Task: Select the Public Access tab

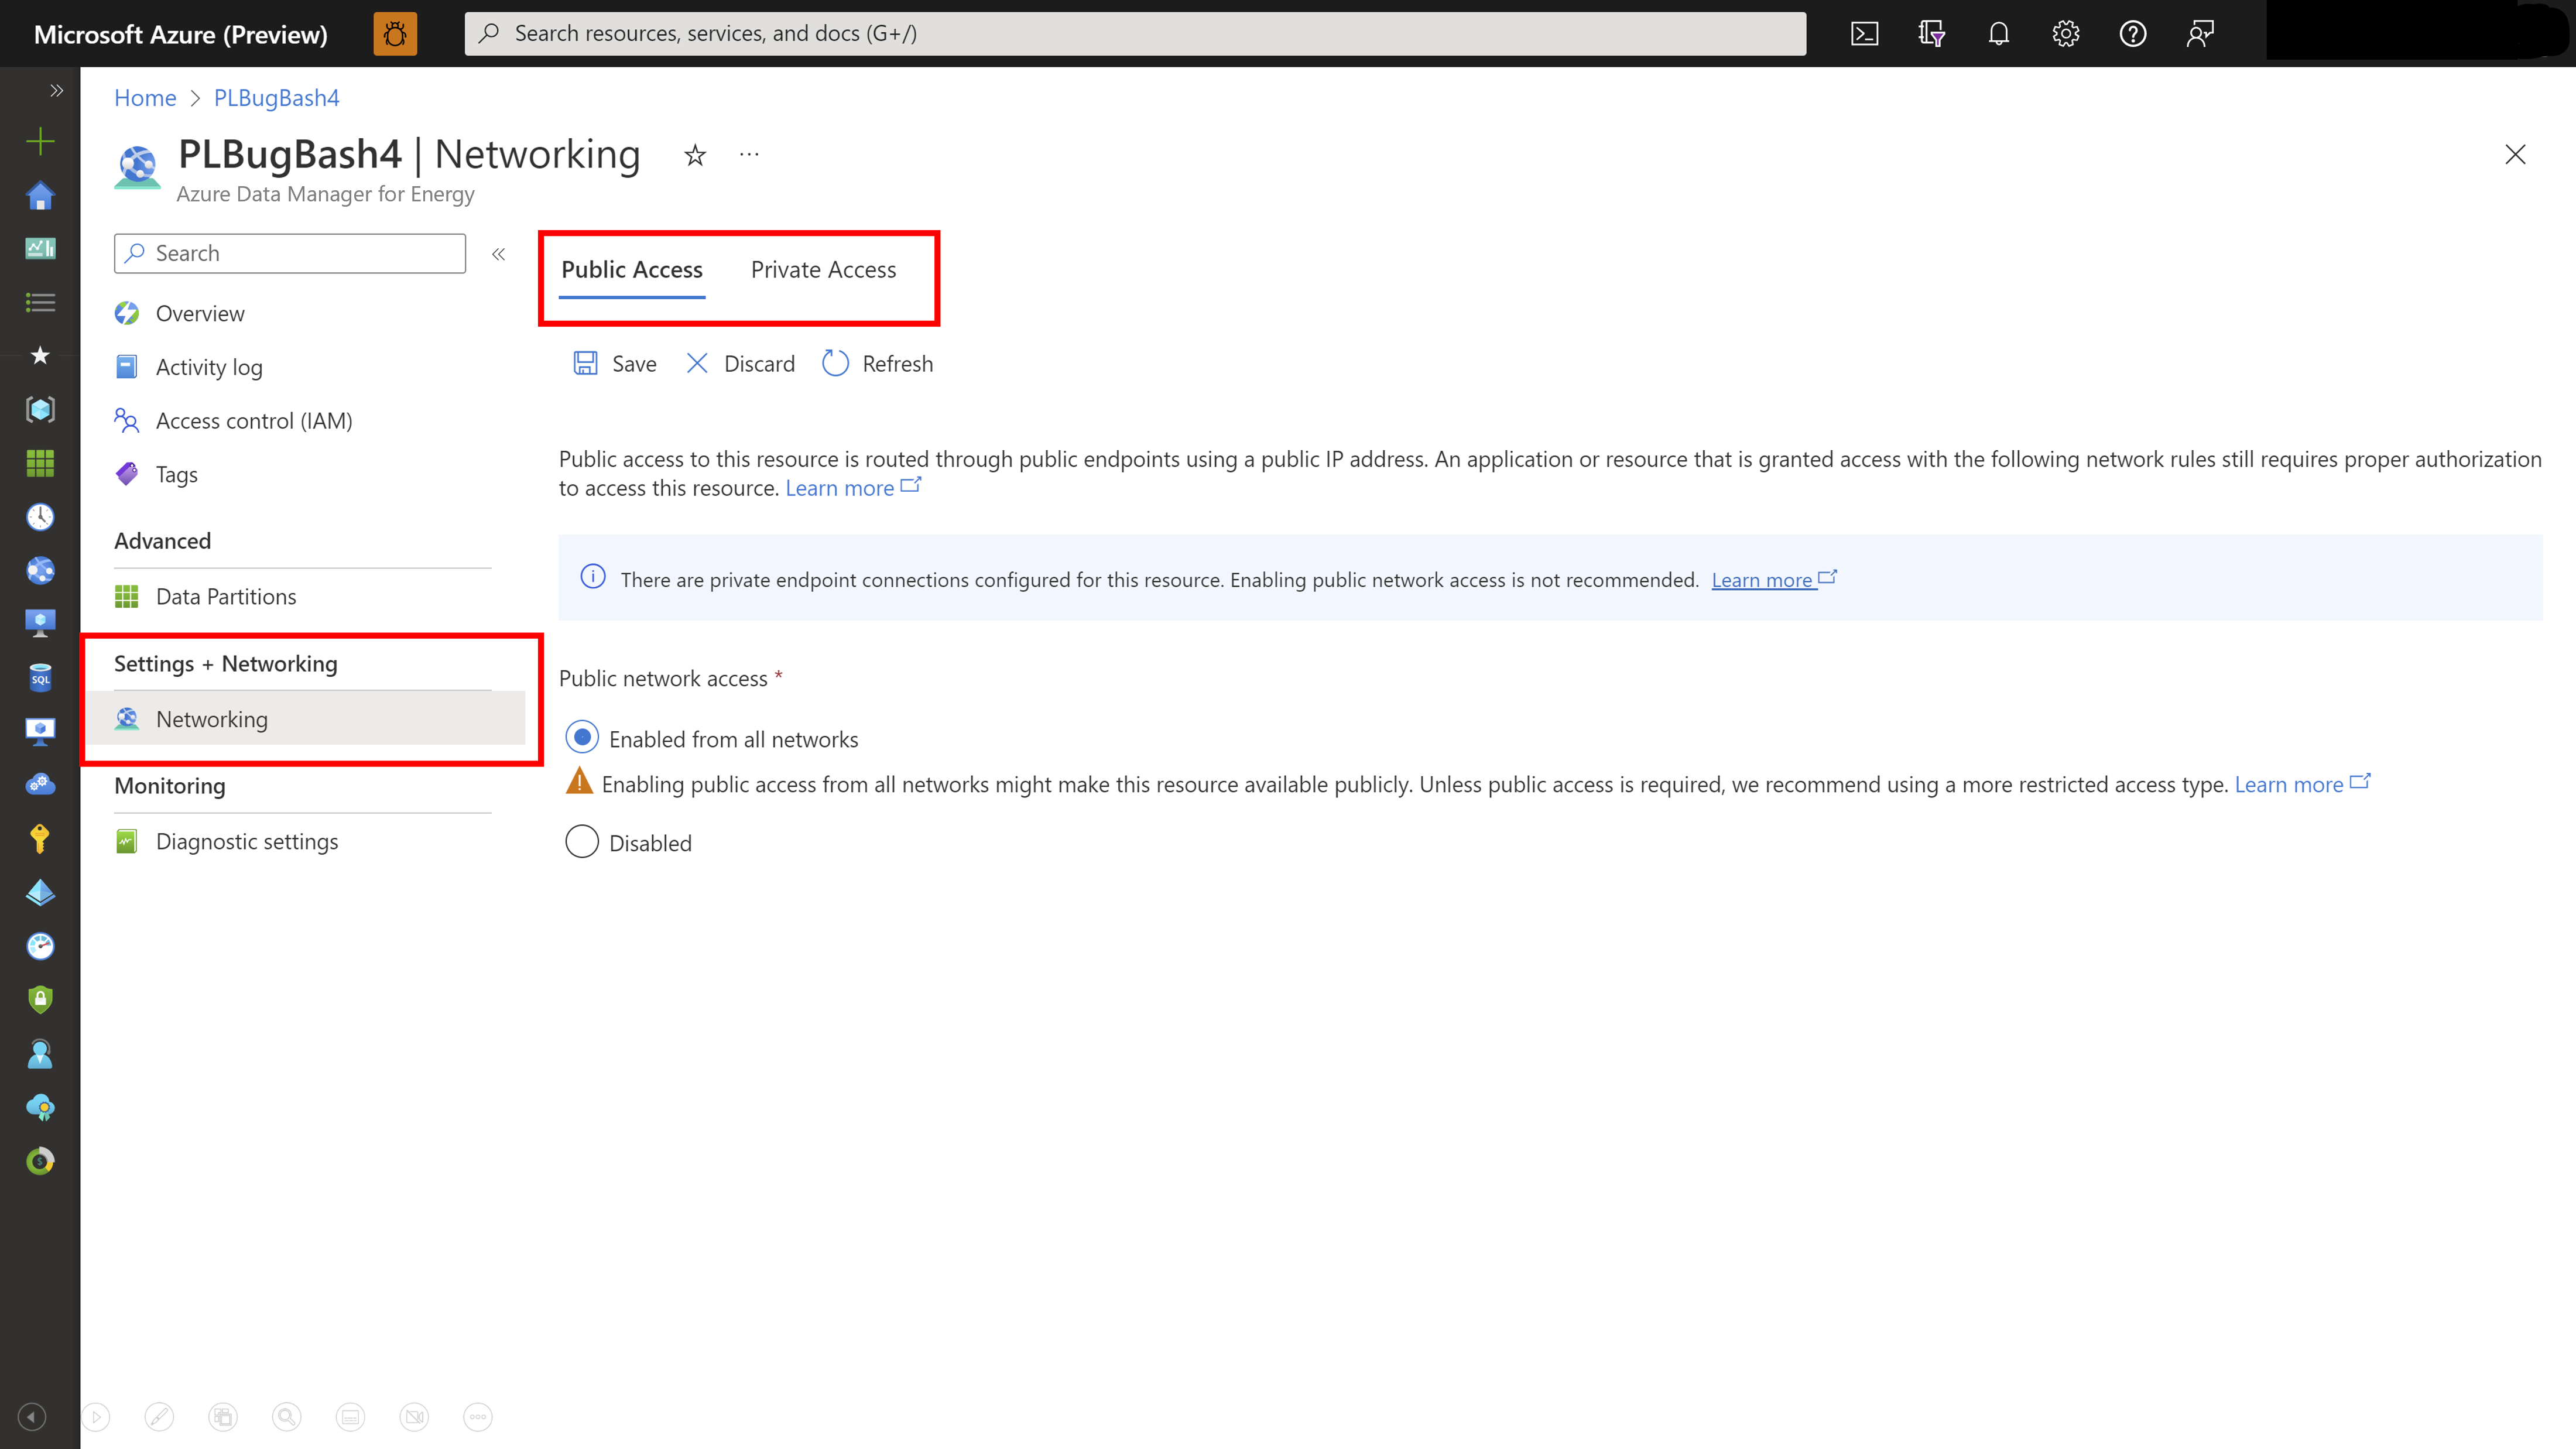Action: coord(631,269)
